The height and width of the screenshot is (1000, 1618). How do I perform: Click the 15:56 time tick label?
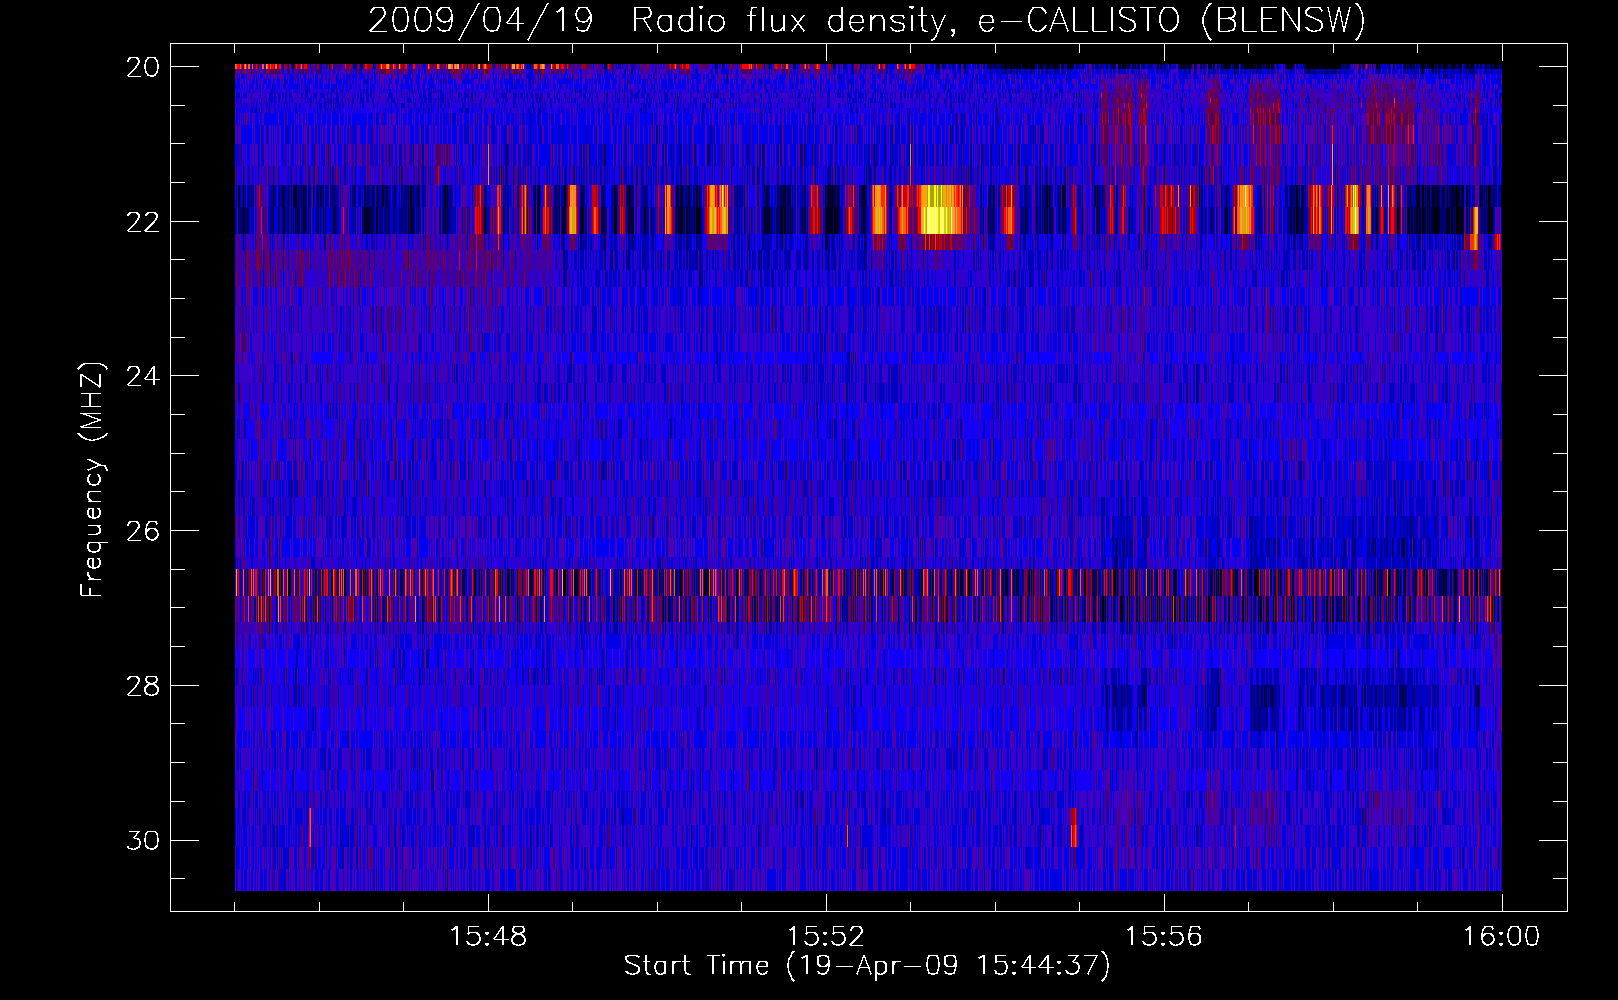[x=1164, y=937]
